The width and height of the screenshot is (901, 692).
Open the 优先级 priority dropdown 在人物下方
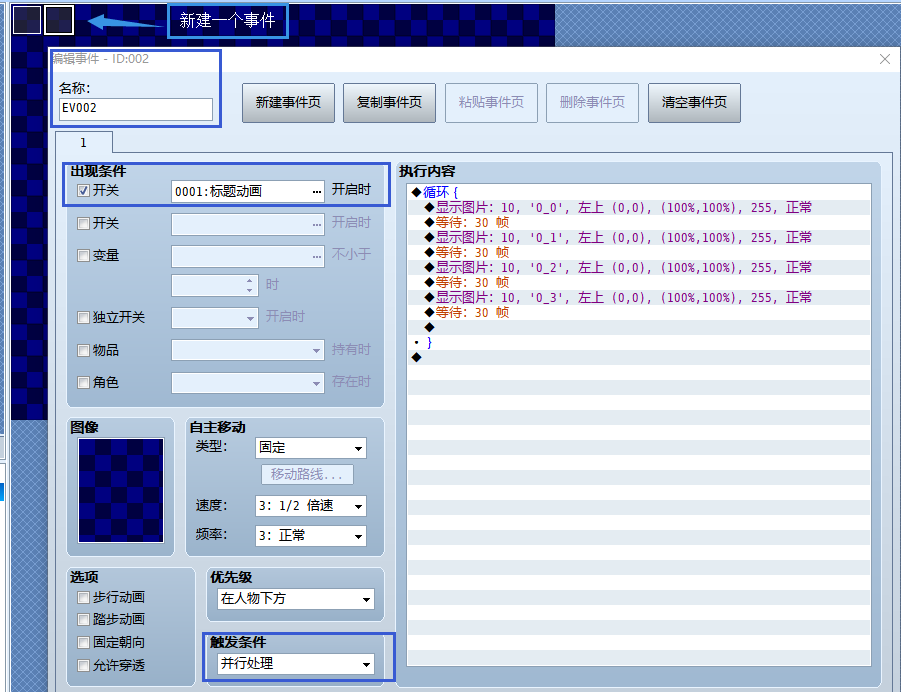coord(296,599)
